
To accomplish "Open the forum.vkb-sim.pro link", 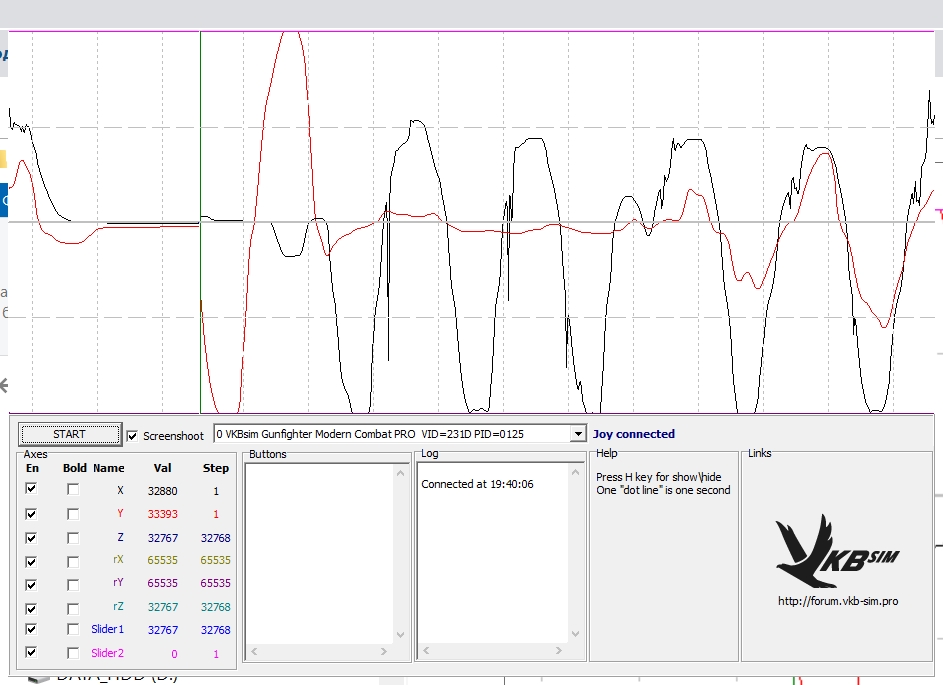I will (837, 602).
